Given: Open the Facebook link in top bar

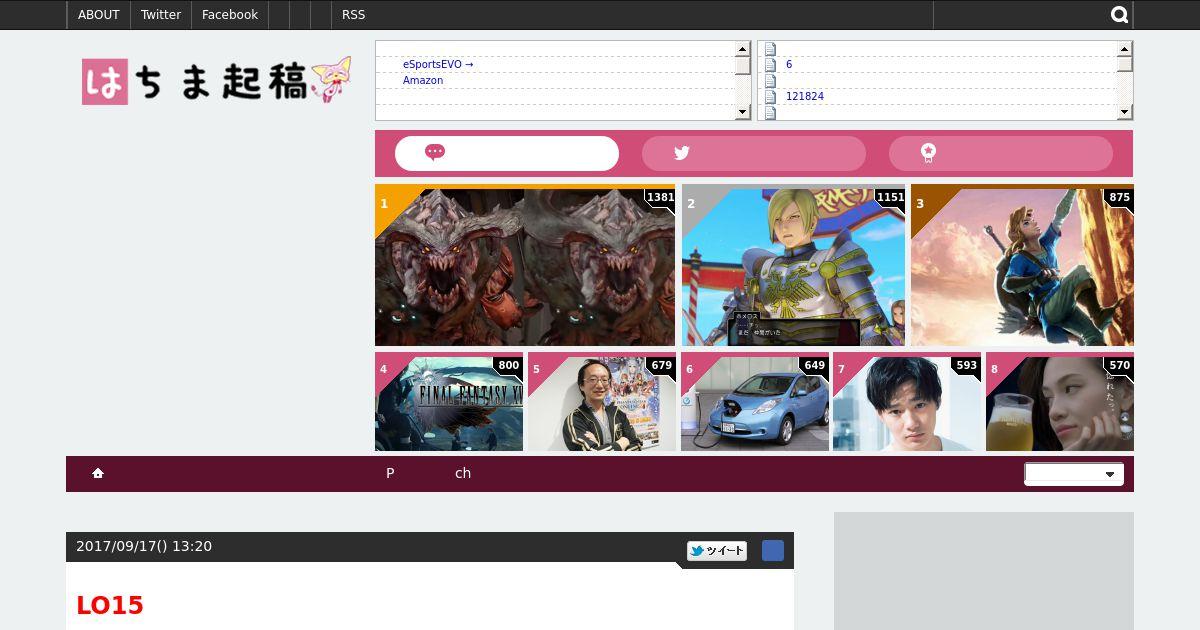Looking at the screenshot, I should point(229,15).
